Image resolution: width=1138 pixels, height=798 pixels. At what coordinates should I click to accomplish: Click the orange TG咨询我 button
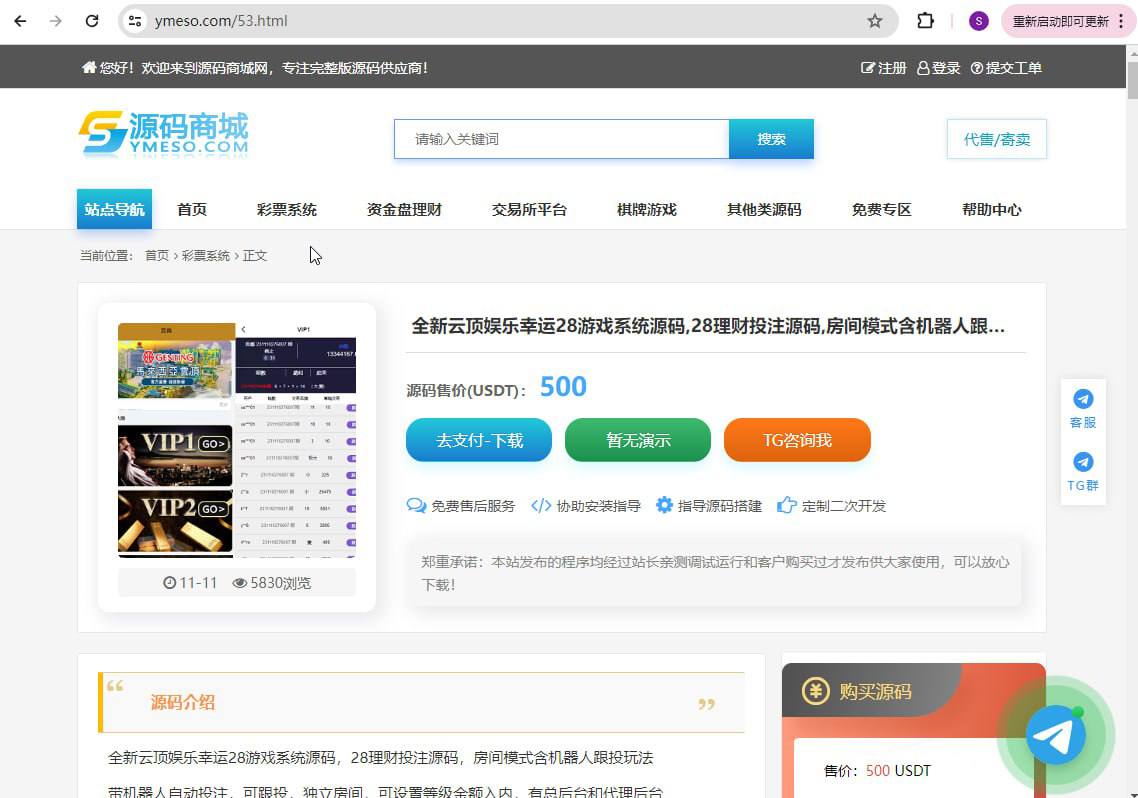tap(797, 440)
